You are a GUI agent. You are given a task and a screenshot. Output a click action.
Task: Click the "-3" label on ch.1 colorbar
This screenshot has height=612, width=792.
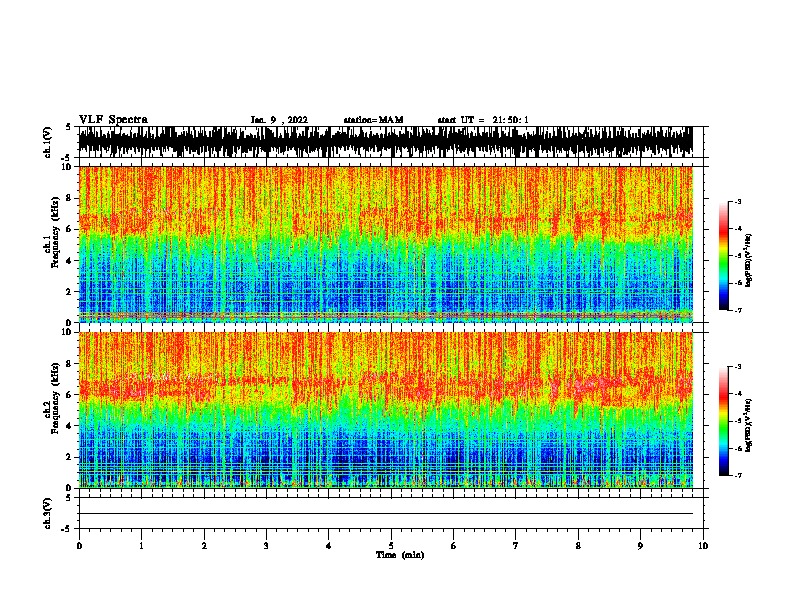click(737, 202)
